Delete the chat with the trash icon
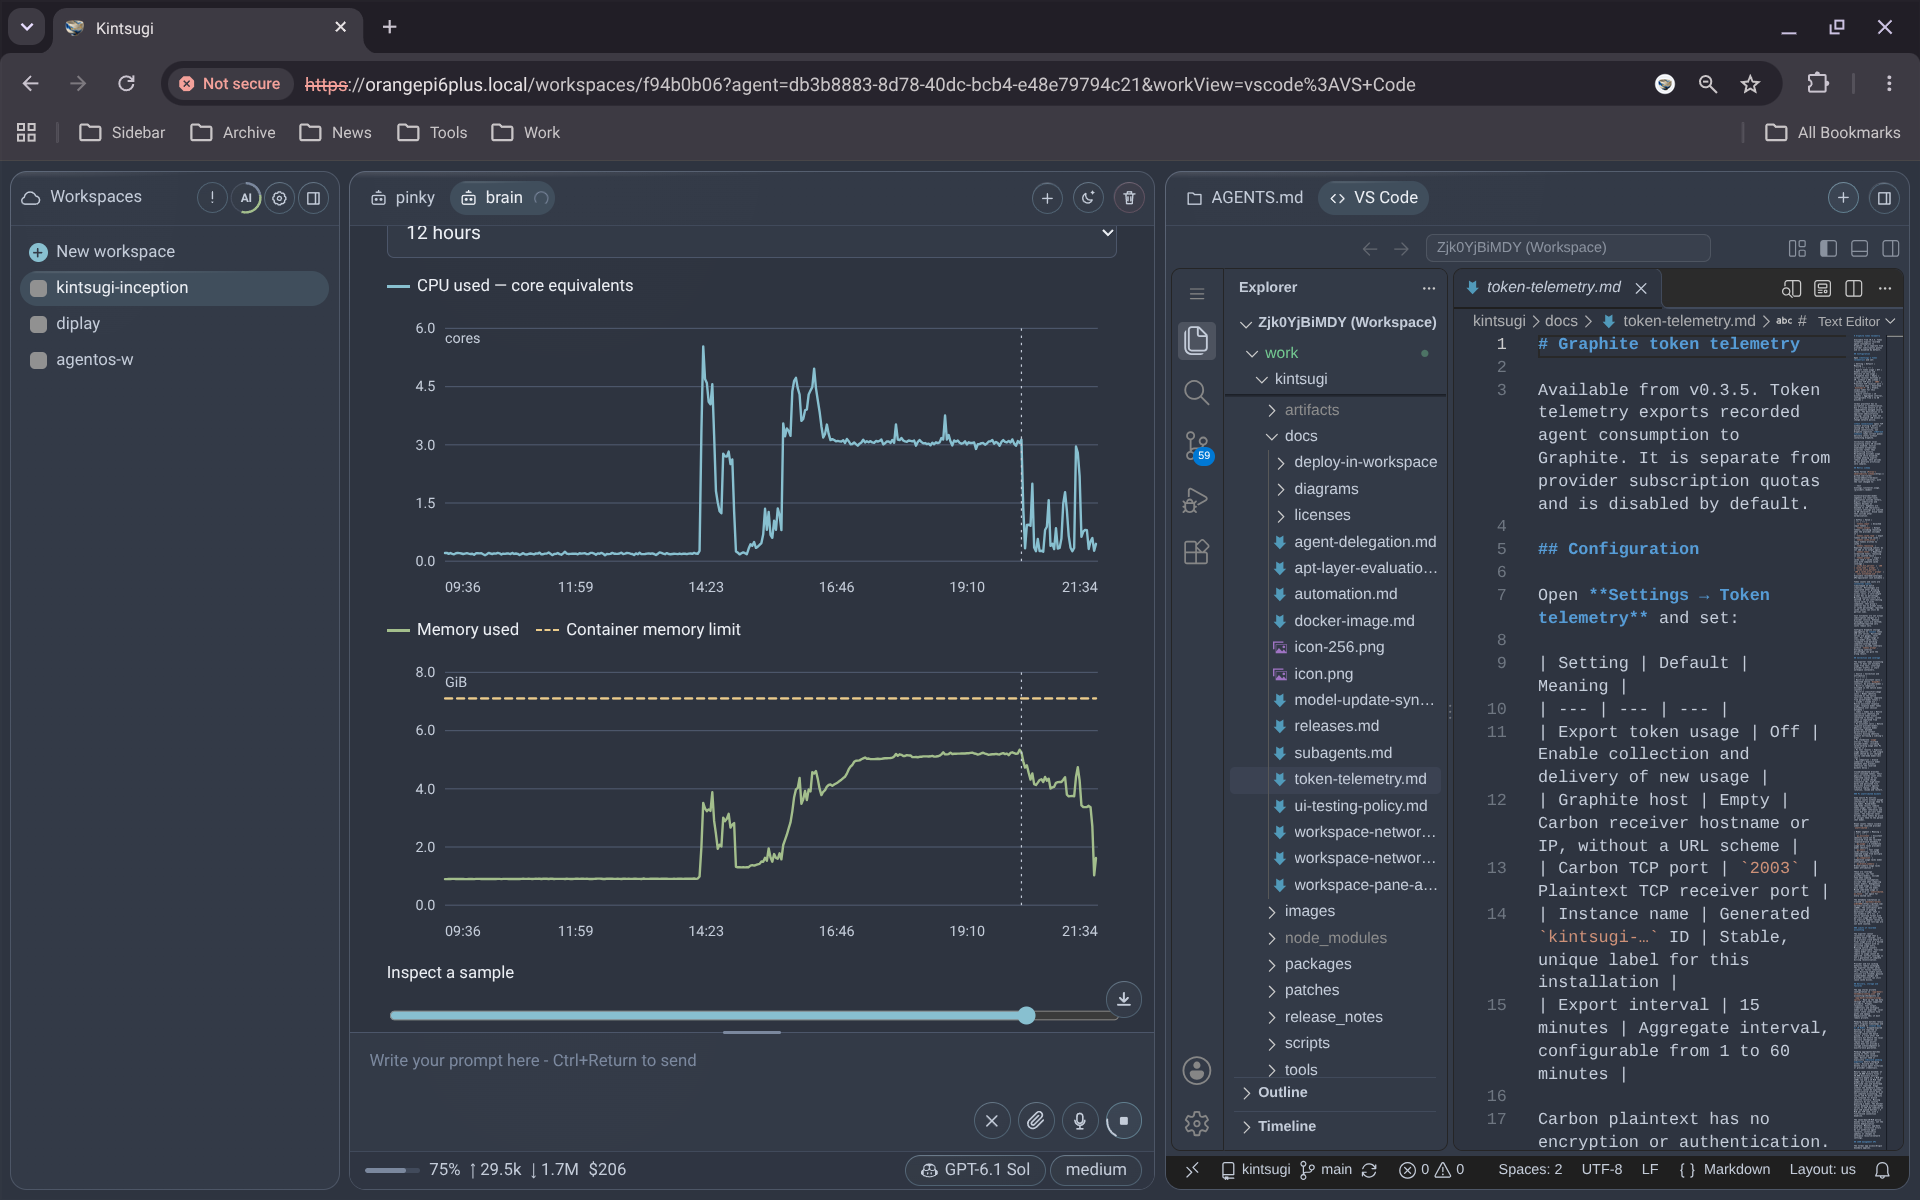The width and height of the screenshot is (1920, 1200). 1129,198
